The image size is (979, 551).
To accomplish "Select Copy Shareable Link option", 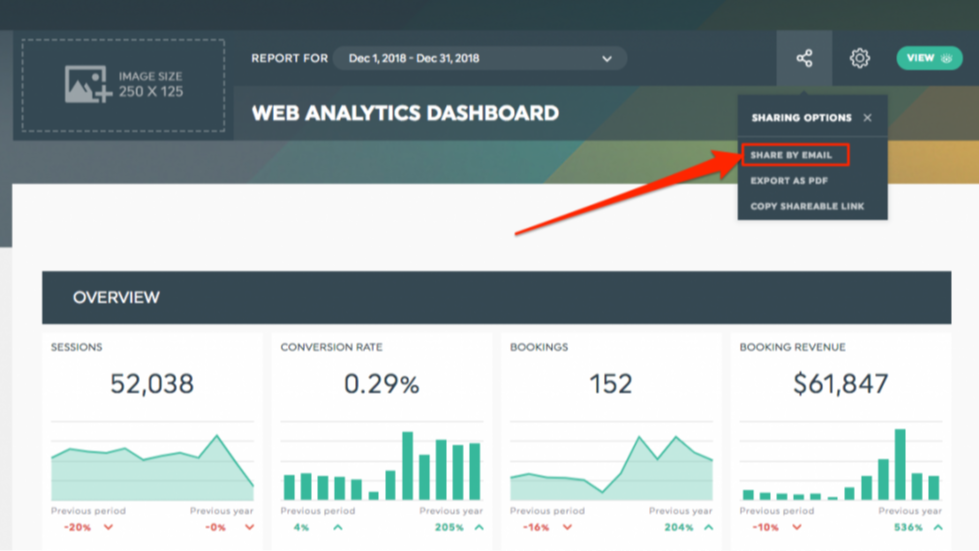I will [807, 207].
